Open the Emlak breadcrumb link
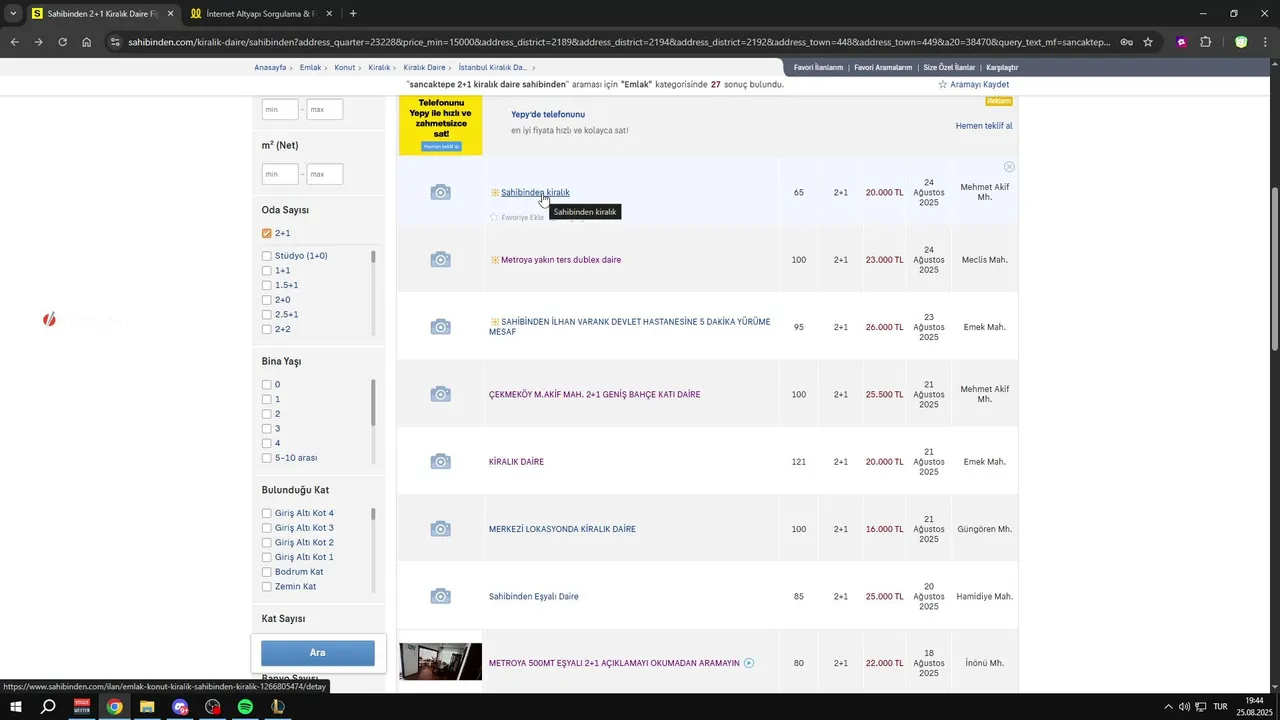 (x=310, y=67)
